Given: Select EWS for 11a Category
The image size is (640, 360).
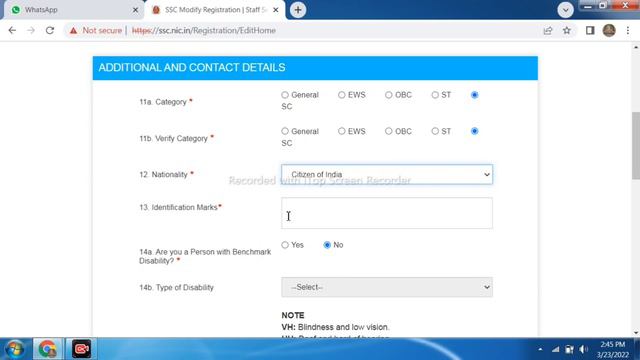Looking at the screenshot, I should (342, 95).
